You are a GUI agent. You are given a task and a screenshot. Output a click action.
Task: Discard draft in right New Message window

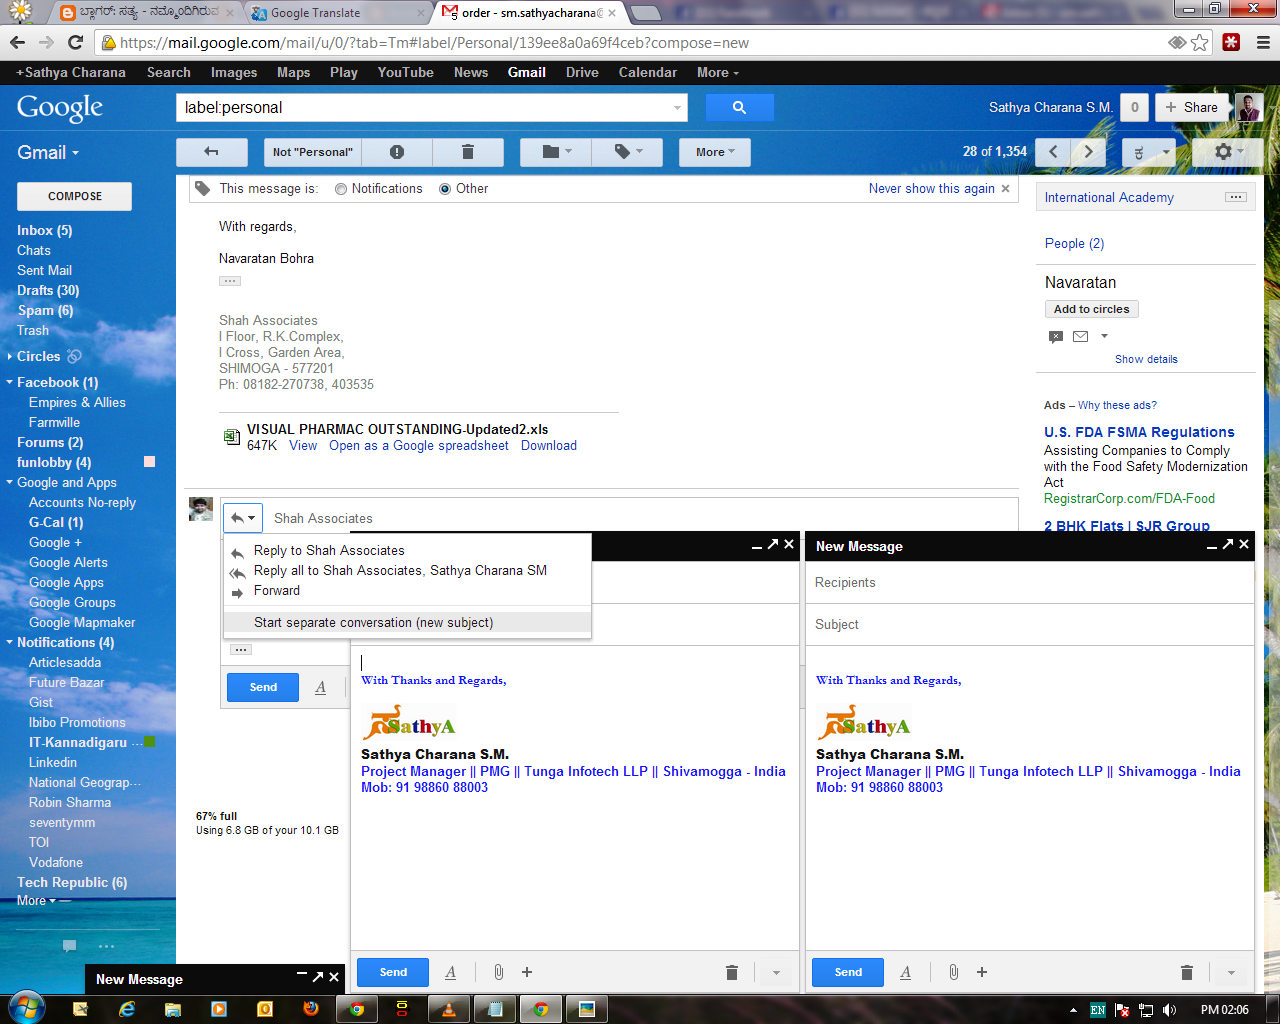(x=1187, y=972)
